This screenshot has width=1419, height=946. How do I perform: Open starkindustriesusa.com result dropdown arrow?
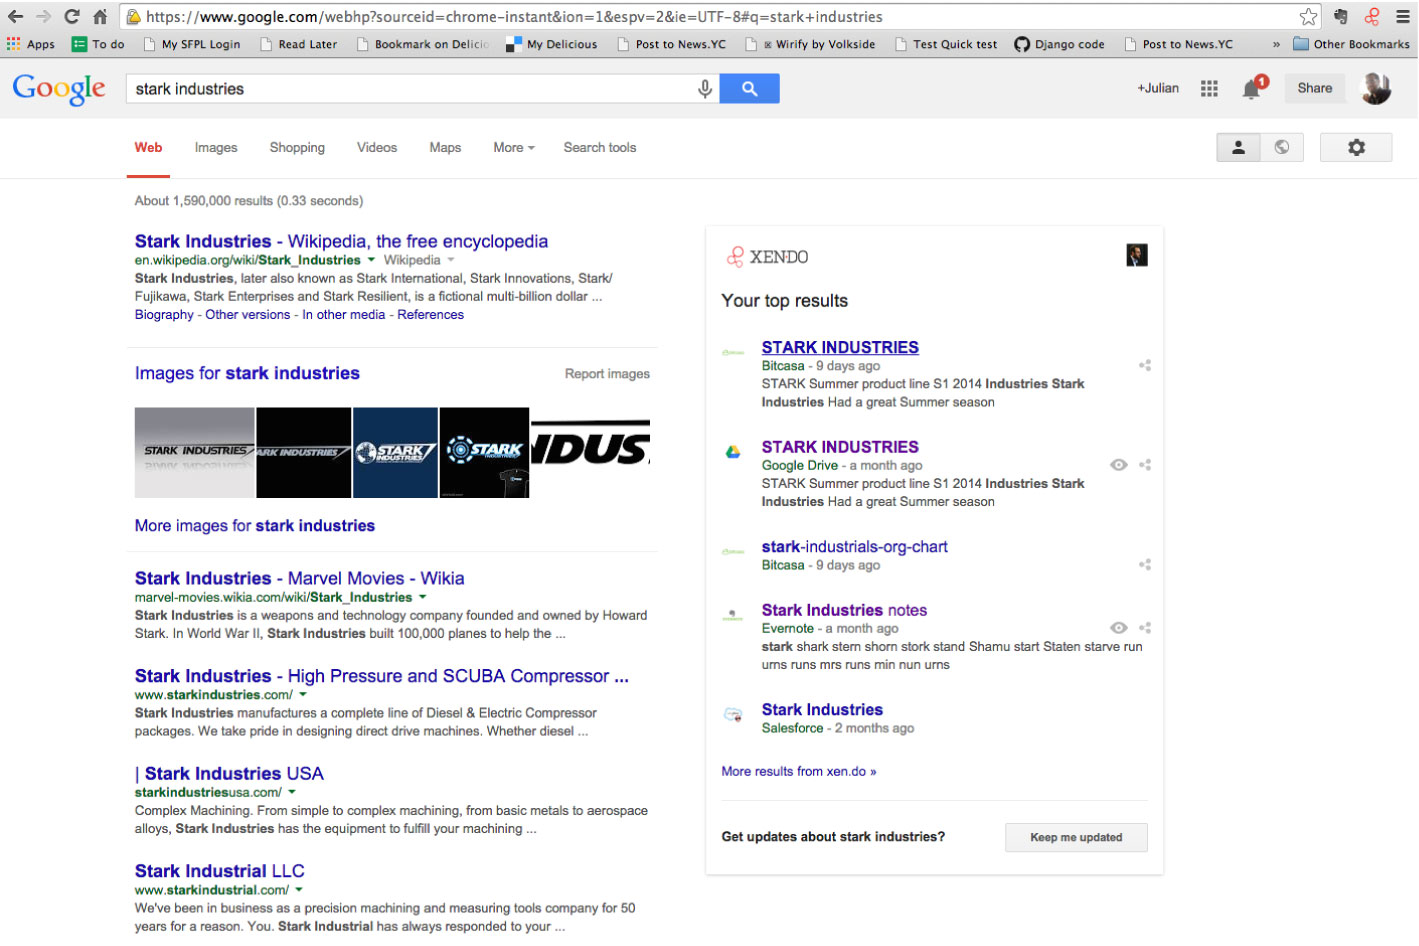(292, 792)
